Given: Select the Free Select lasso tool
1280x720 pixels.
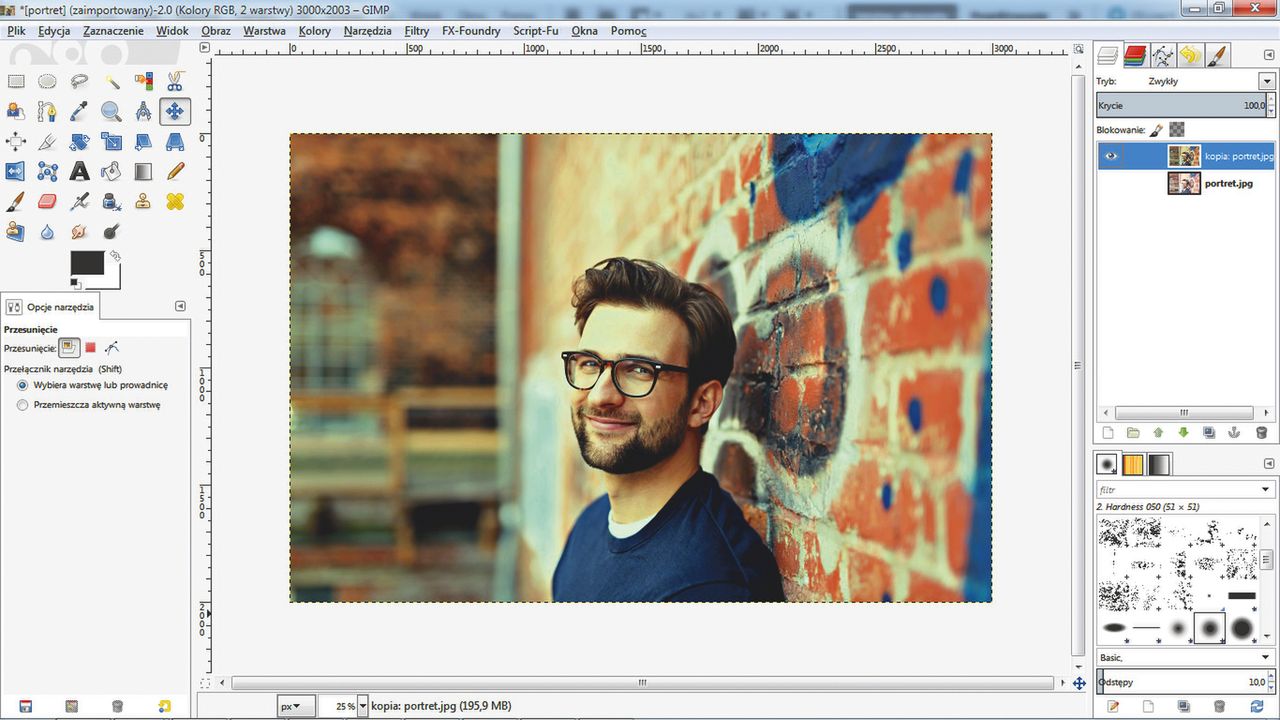Looking at the screenshot, I should (x=79, y=82).
